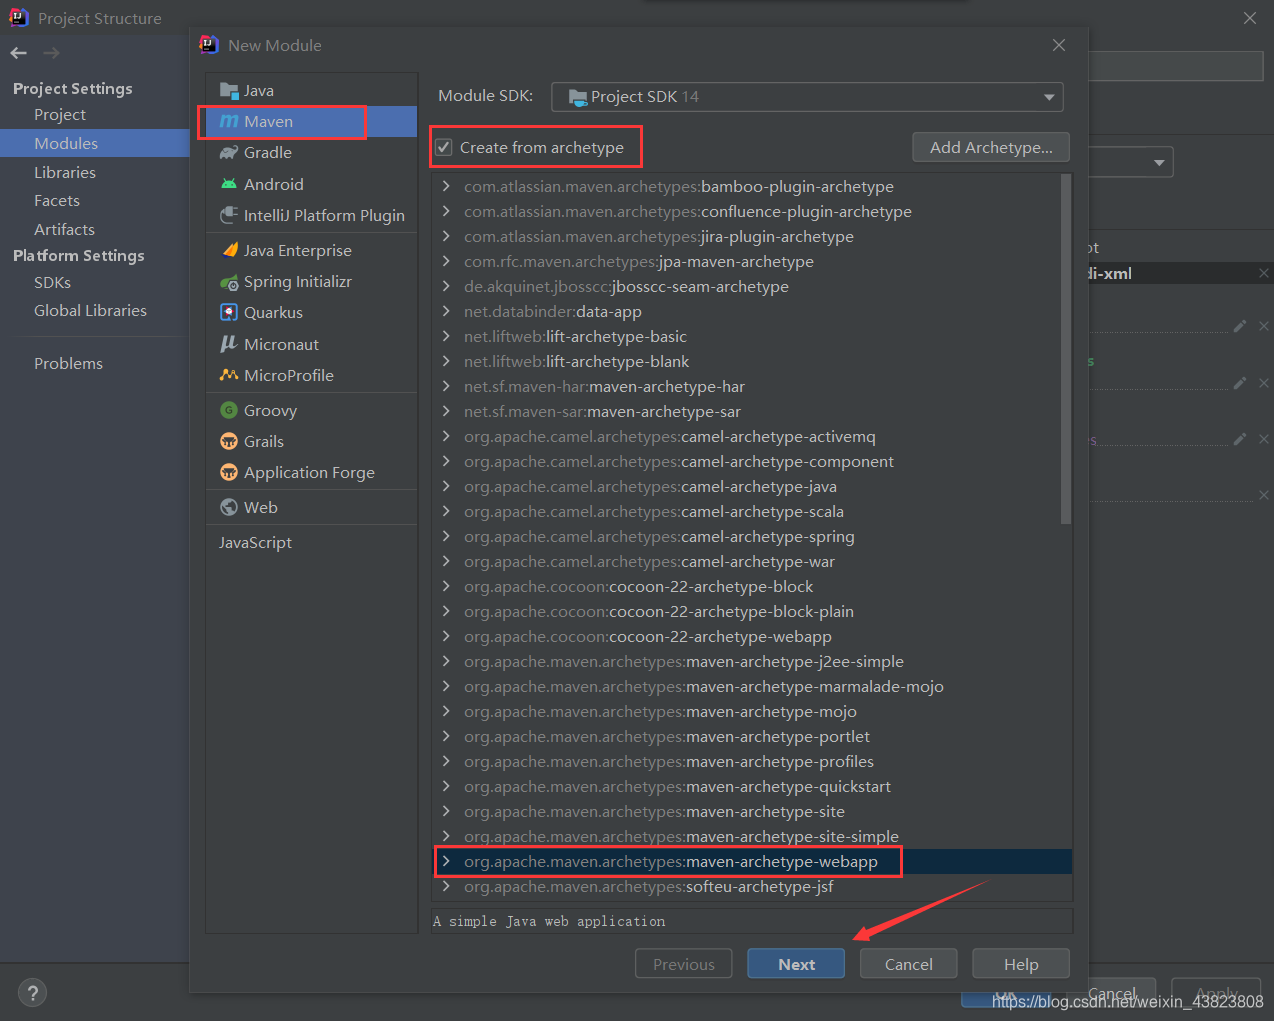
Task: Click the Maven module icon
Action: click(229, 121)
